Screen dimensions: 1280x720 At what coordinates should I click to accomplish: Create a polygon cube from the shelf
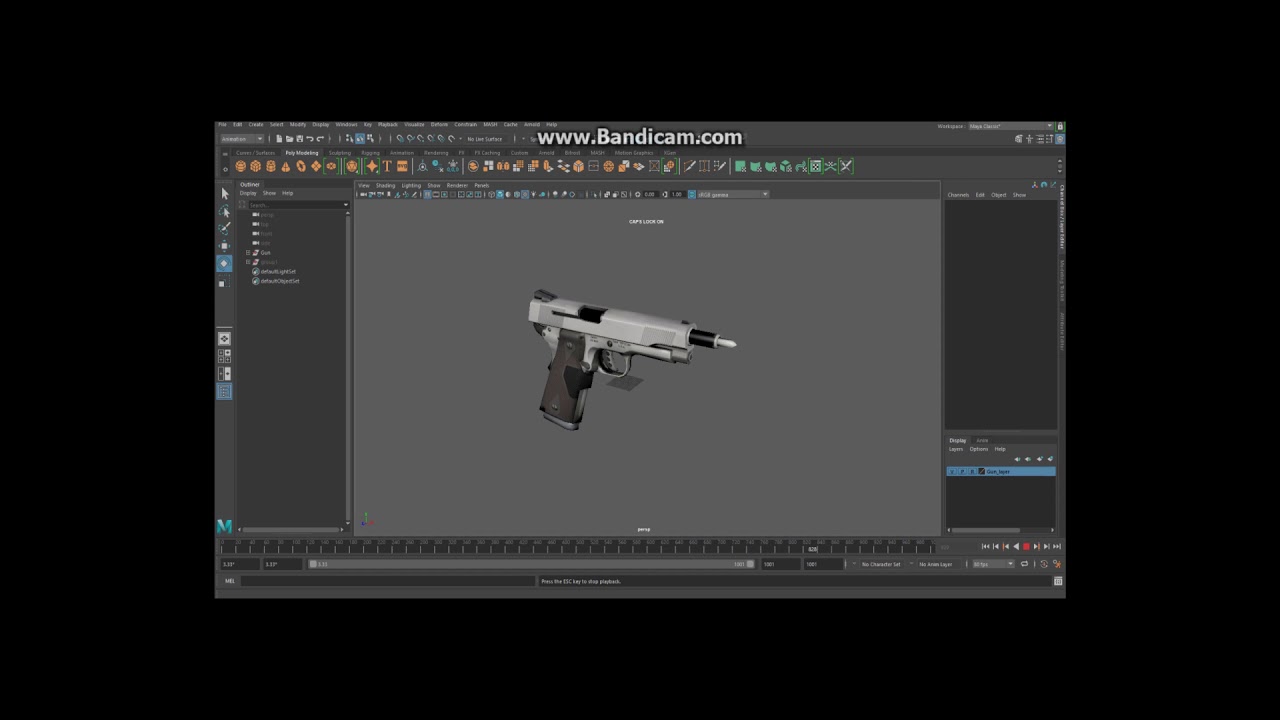[256, 166]
